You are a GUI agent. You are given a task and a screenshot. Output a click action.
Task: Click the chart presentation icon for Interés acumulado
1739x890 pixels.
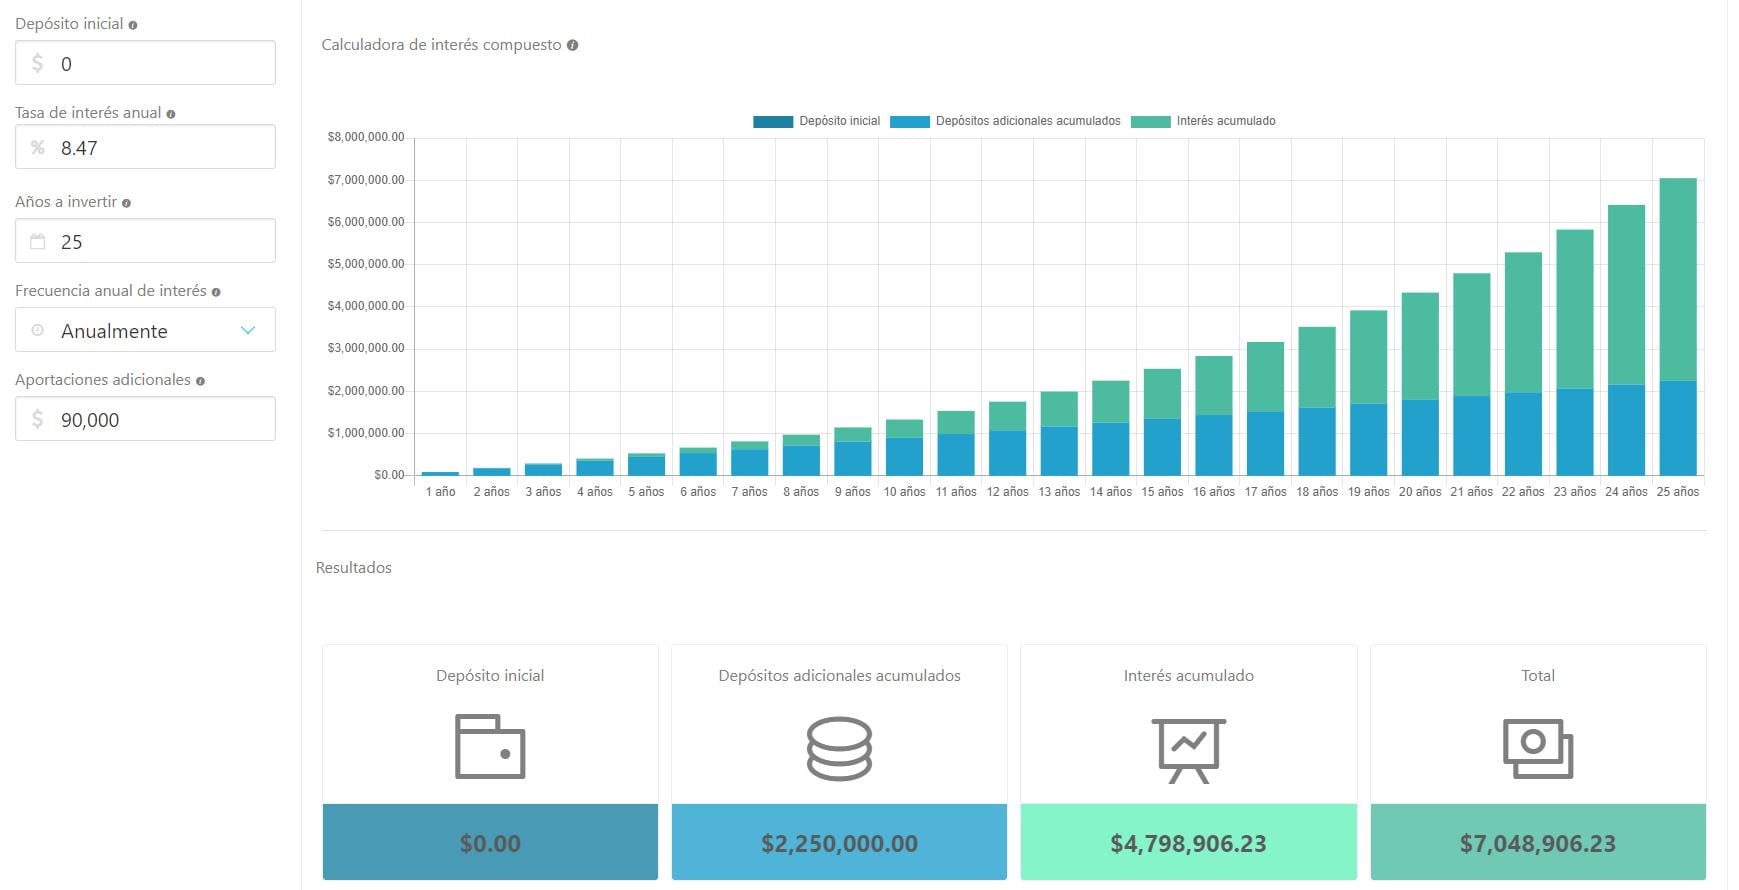coord(1188,750)
